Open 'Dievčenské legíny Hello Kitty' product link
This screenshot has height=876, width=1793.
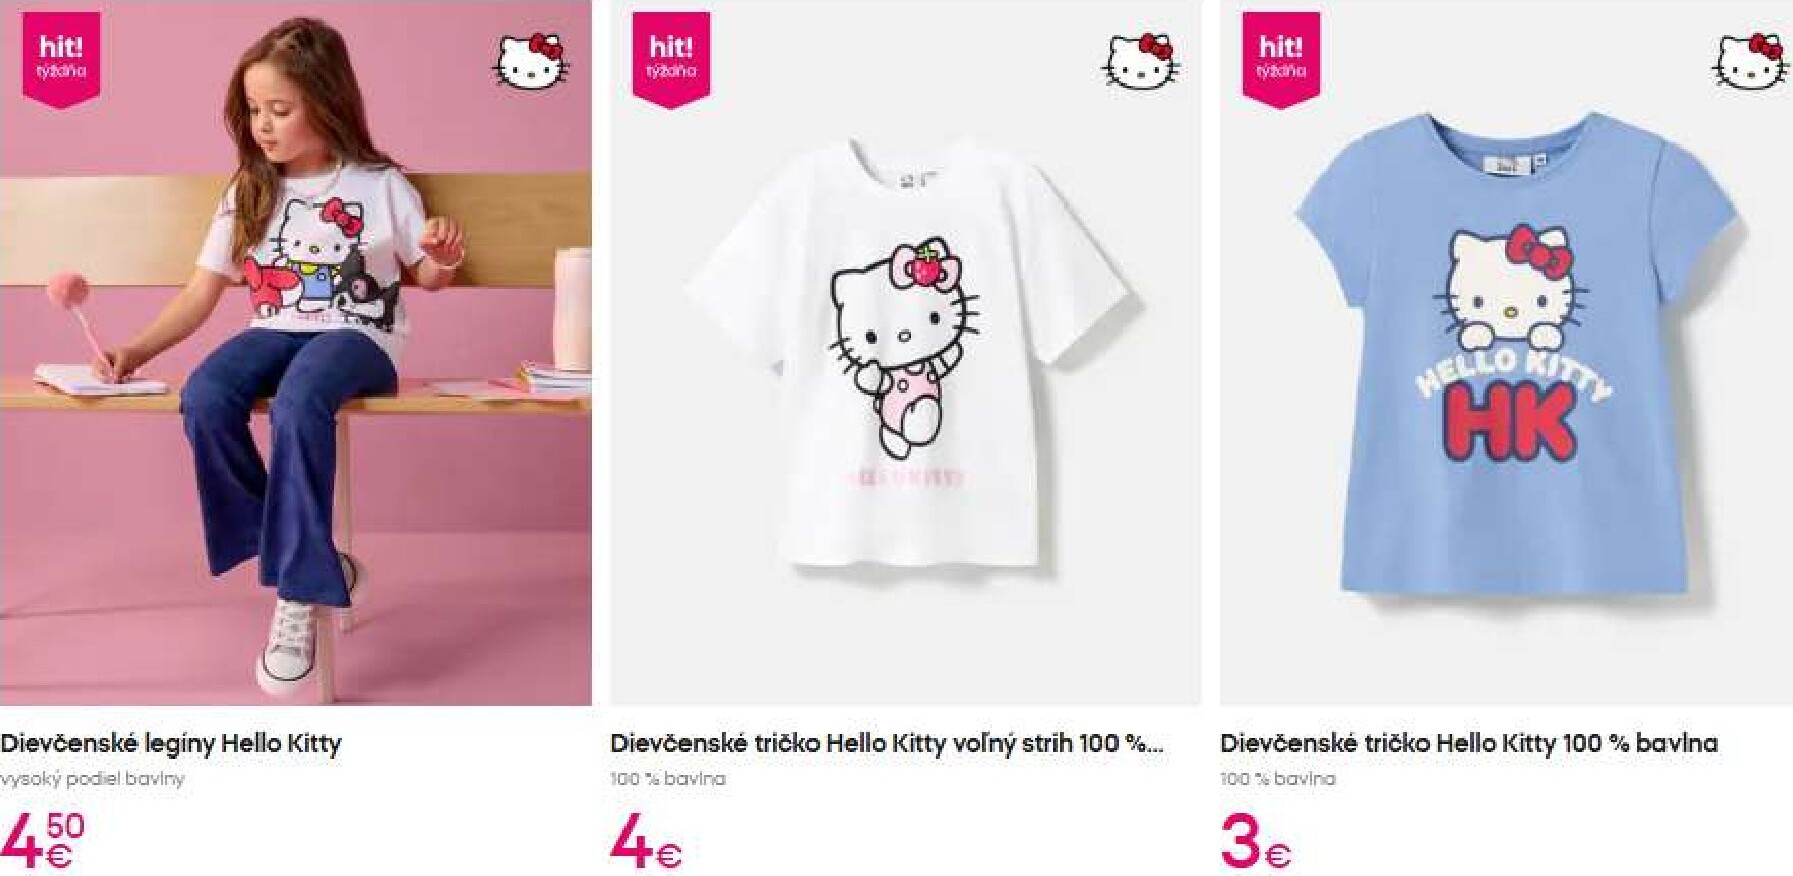[171, 743]
